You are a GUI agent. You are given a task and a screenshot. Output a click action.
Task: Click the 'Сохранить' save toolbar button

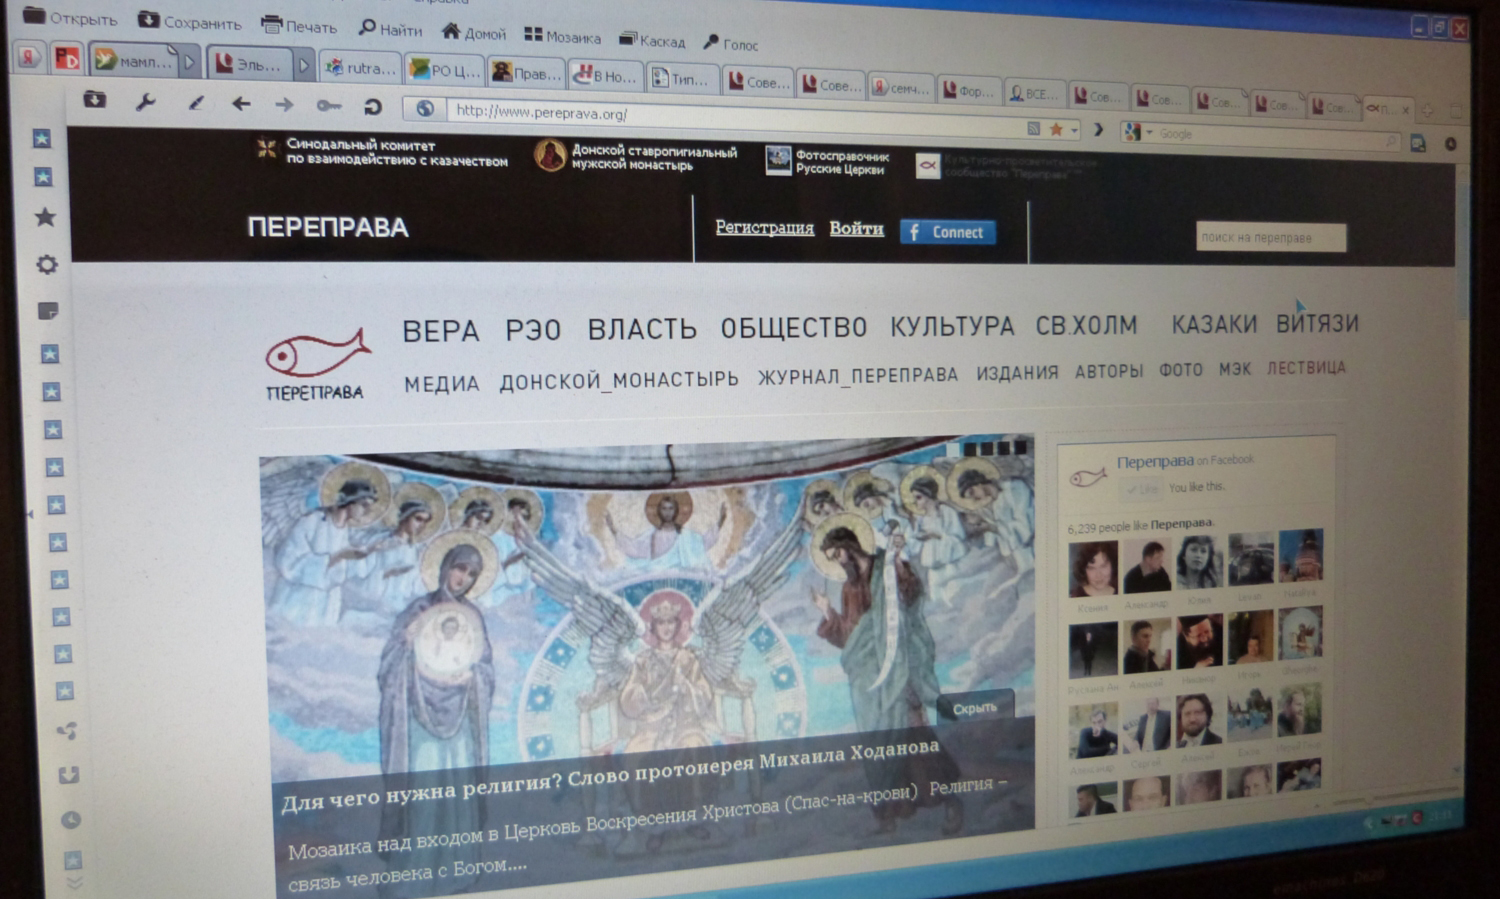[190, 21]
